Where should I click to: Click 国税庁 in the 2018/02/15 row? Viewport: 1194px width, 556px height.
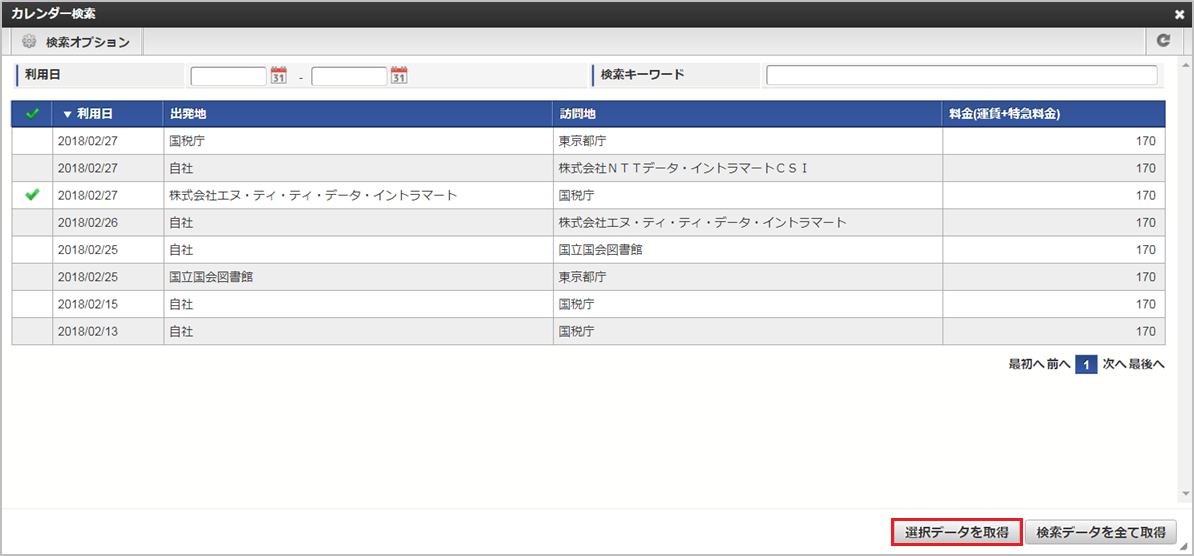coord(576,304)
